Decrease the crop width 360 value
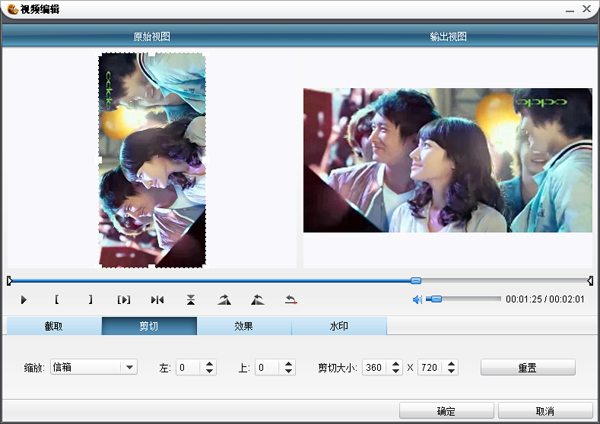This screenshot has height=424, width=600. coord(396,371)
